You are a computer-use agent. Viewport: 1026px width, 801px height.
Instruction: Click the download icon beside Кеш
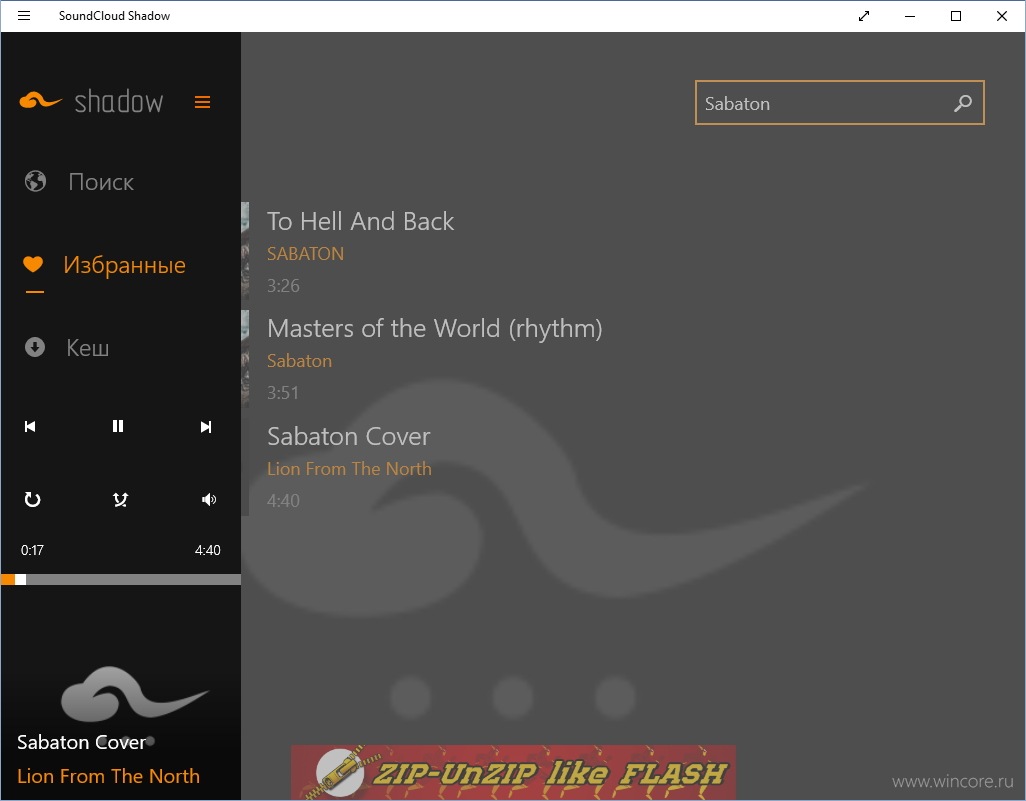(35, 347)
